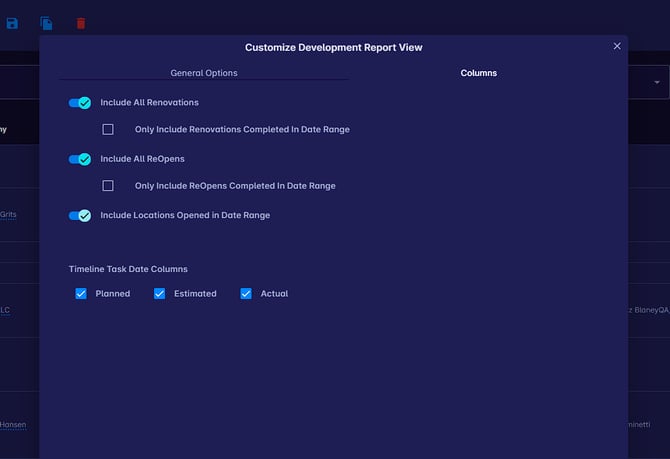Image resolution: width=670 pixels, height=459 pixels.
Task: Click the link ending in LC
Action: (x=5, y=310)
